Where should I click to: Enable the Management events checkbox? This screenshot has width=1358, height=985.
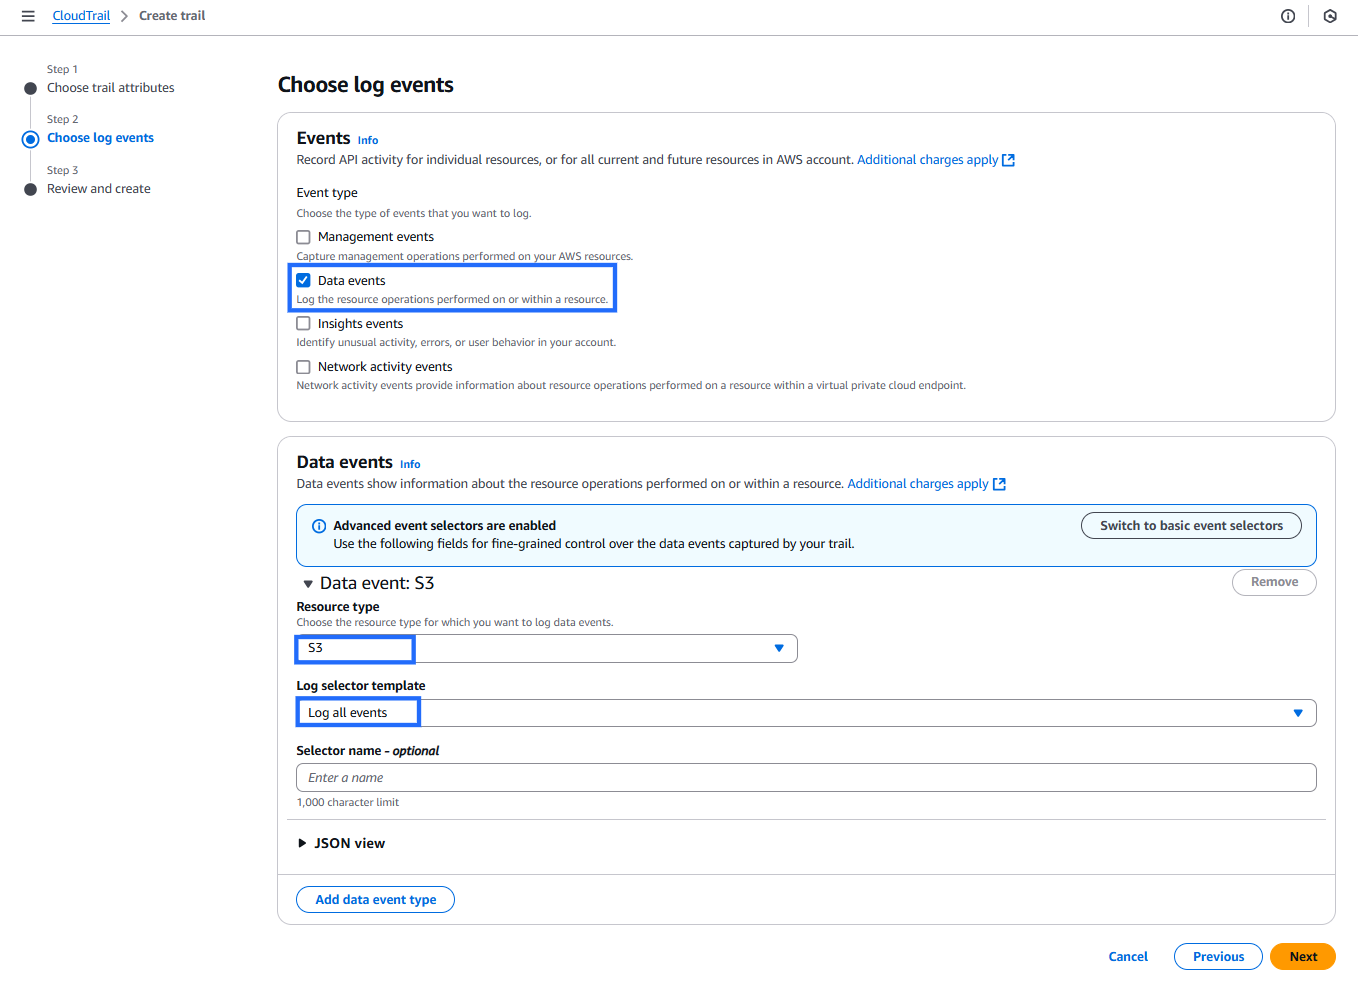tap(303, 237)
